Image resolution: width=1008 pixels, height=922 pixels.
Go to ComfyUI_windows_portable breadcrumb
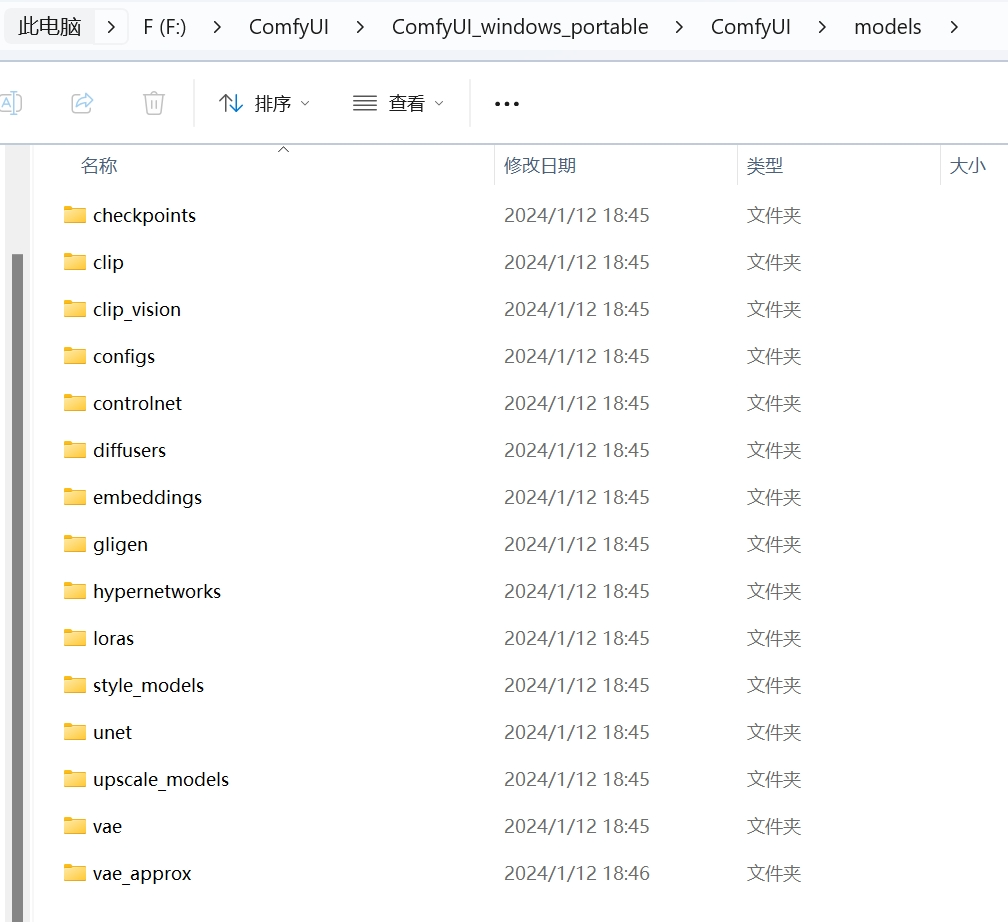[520, 26]
